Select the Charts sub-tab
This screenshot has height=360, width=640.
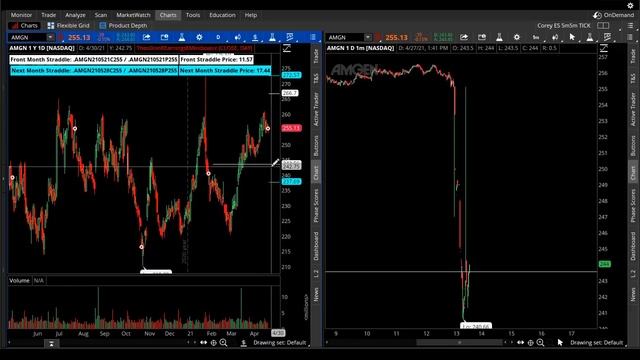[25, 25]
